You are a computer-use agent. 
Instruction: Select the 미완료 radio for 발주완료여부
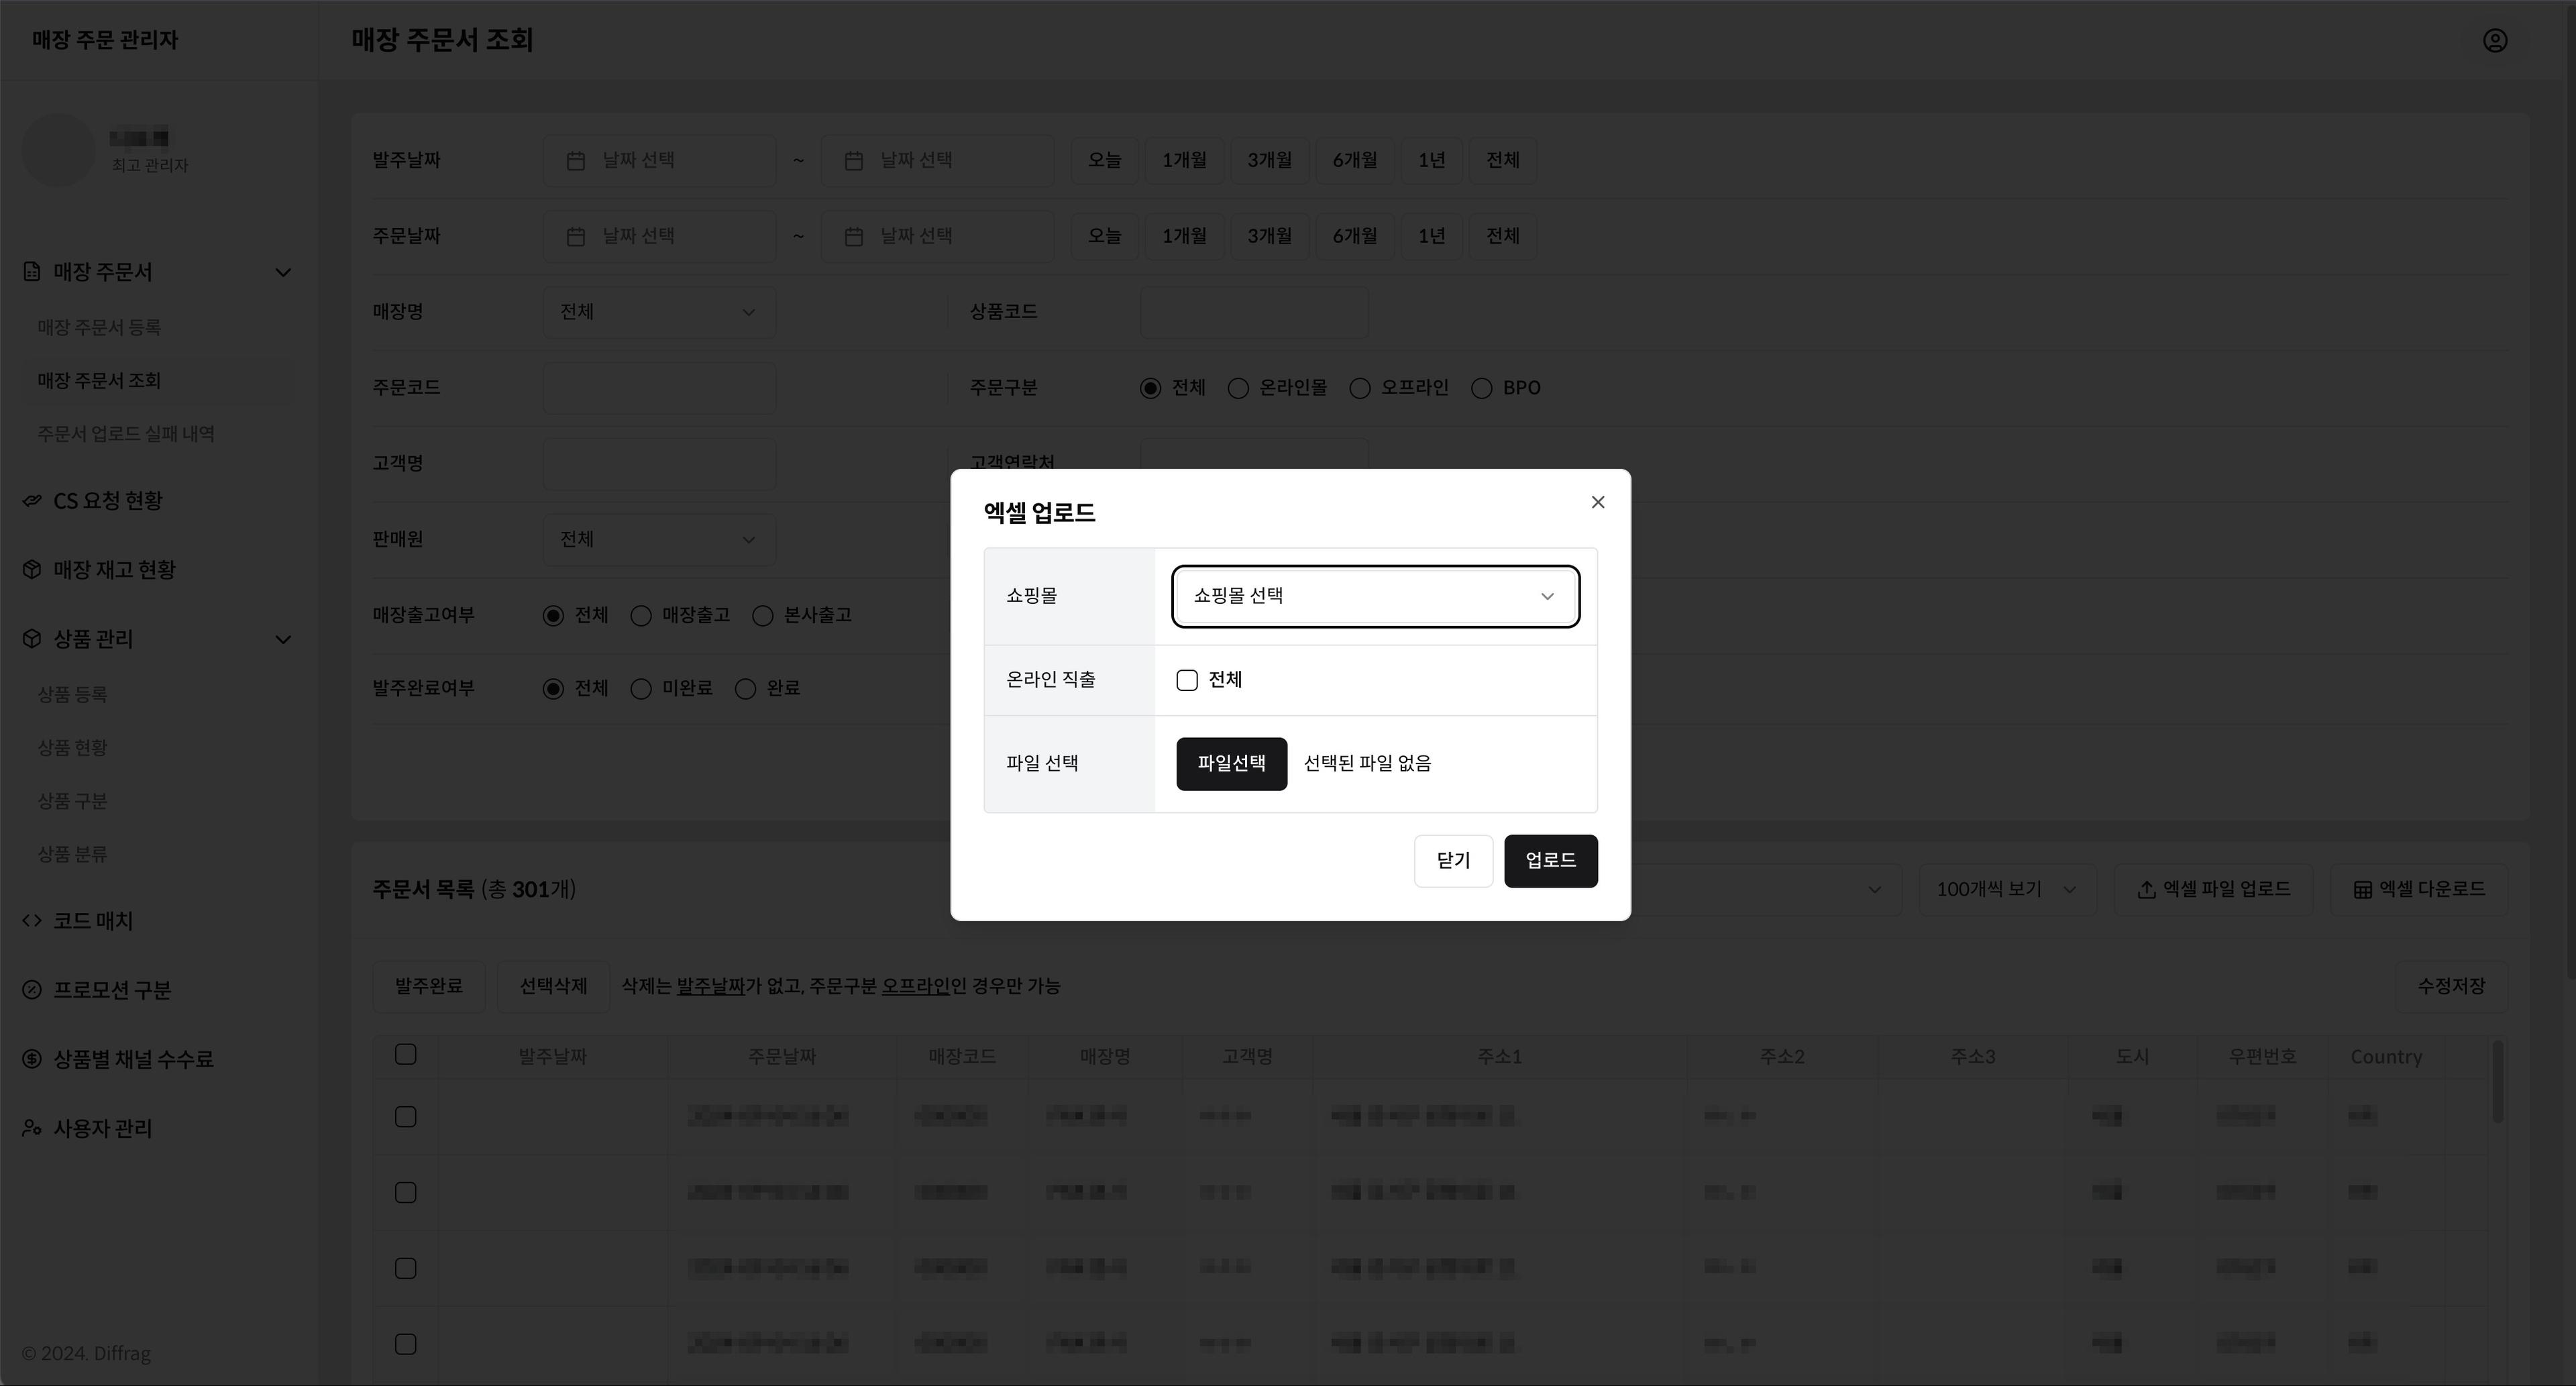tap(641, 689)
